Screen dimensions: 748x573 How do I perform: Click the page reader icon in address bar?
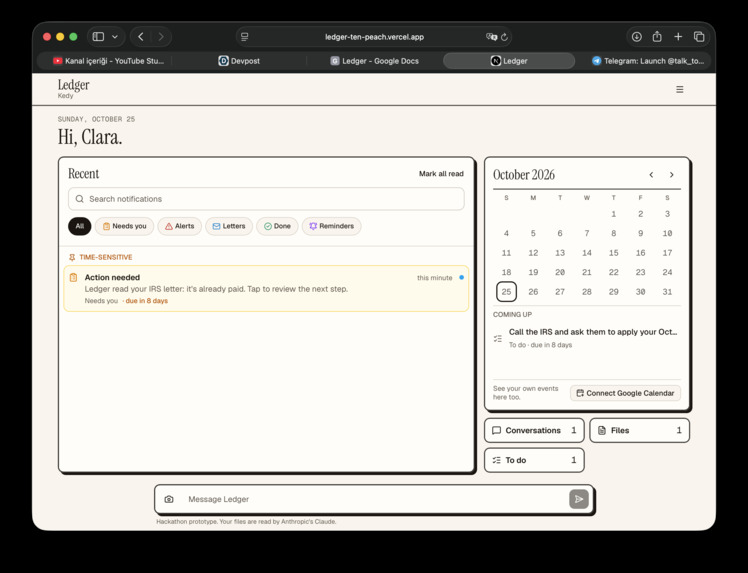pos(245,37)
